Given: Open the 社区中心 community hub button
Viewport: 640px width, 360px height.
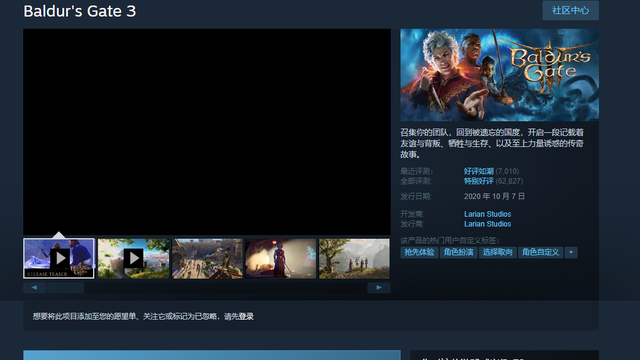Looking at the screenshot, I should (571, 10).
